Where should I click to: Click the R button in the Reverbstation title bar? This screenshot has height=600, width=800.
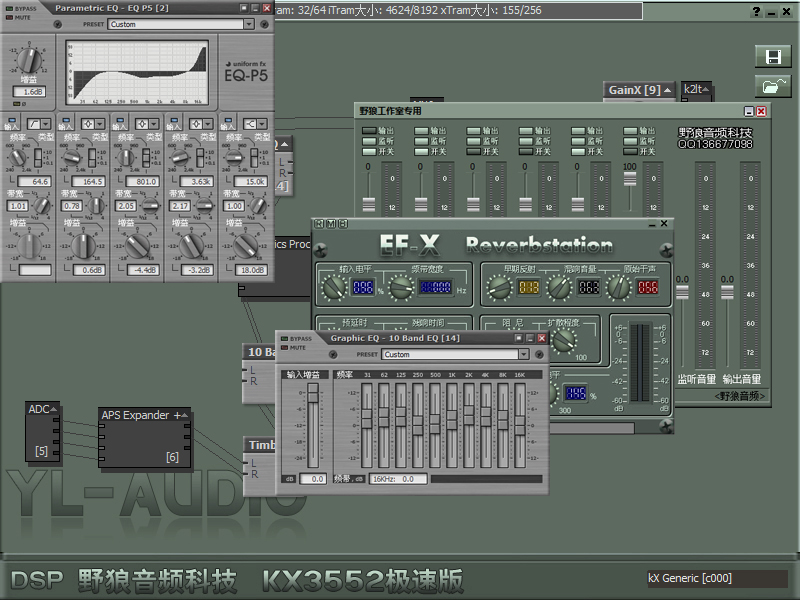(319, 223)
